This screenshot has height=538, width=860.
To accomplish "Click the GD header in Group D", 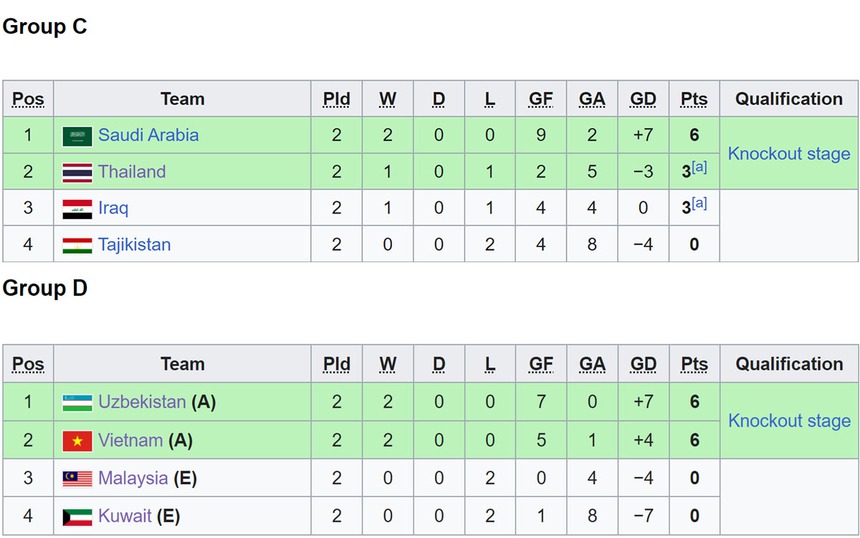I will pos(642,364).
